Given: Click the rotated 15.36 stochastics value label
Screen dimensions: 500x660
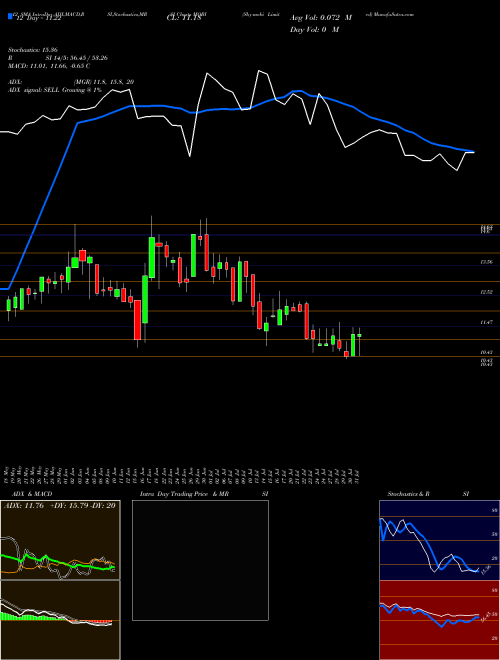Looking at the screenshot, I should [486, 570].
